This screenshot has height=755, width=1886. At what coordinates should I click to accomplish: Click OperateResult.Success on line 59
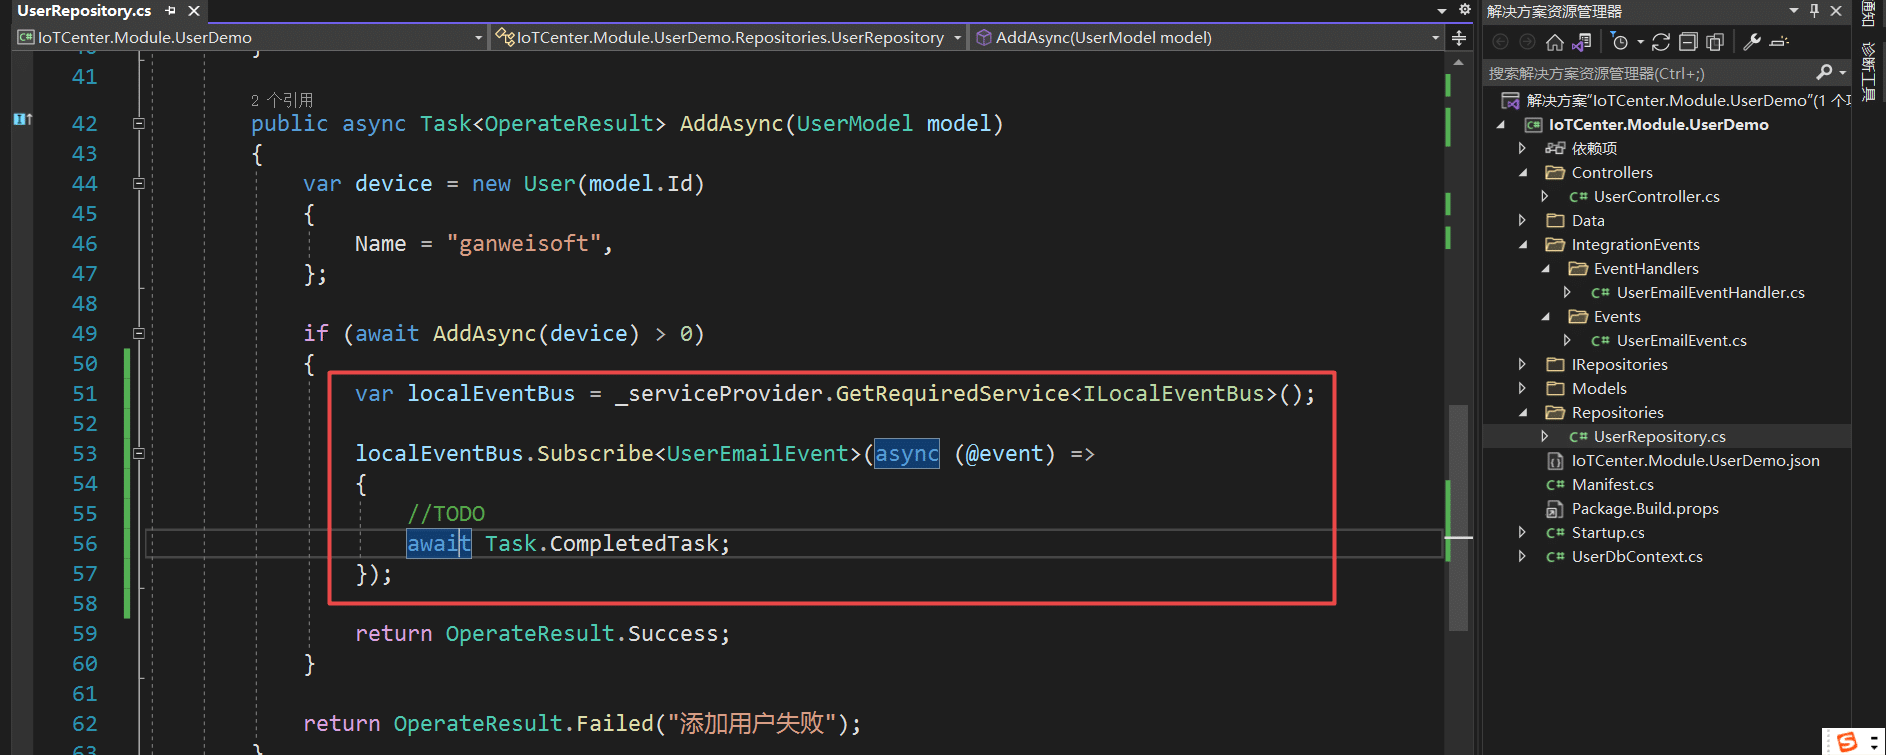582,634
